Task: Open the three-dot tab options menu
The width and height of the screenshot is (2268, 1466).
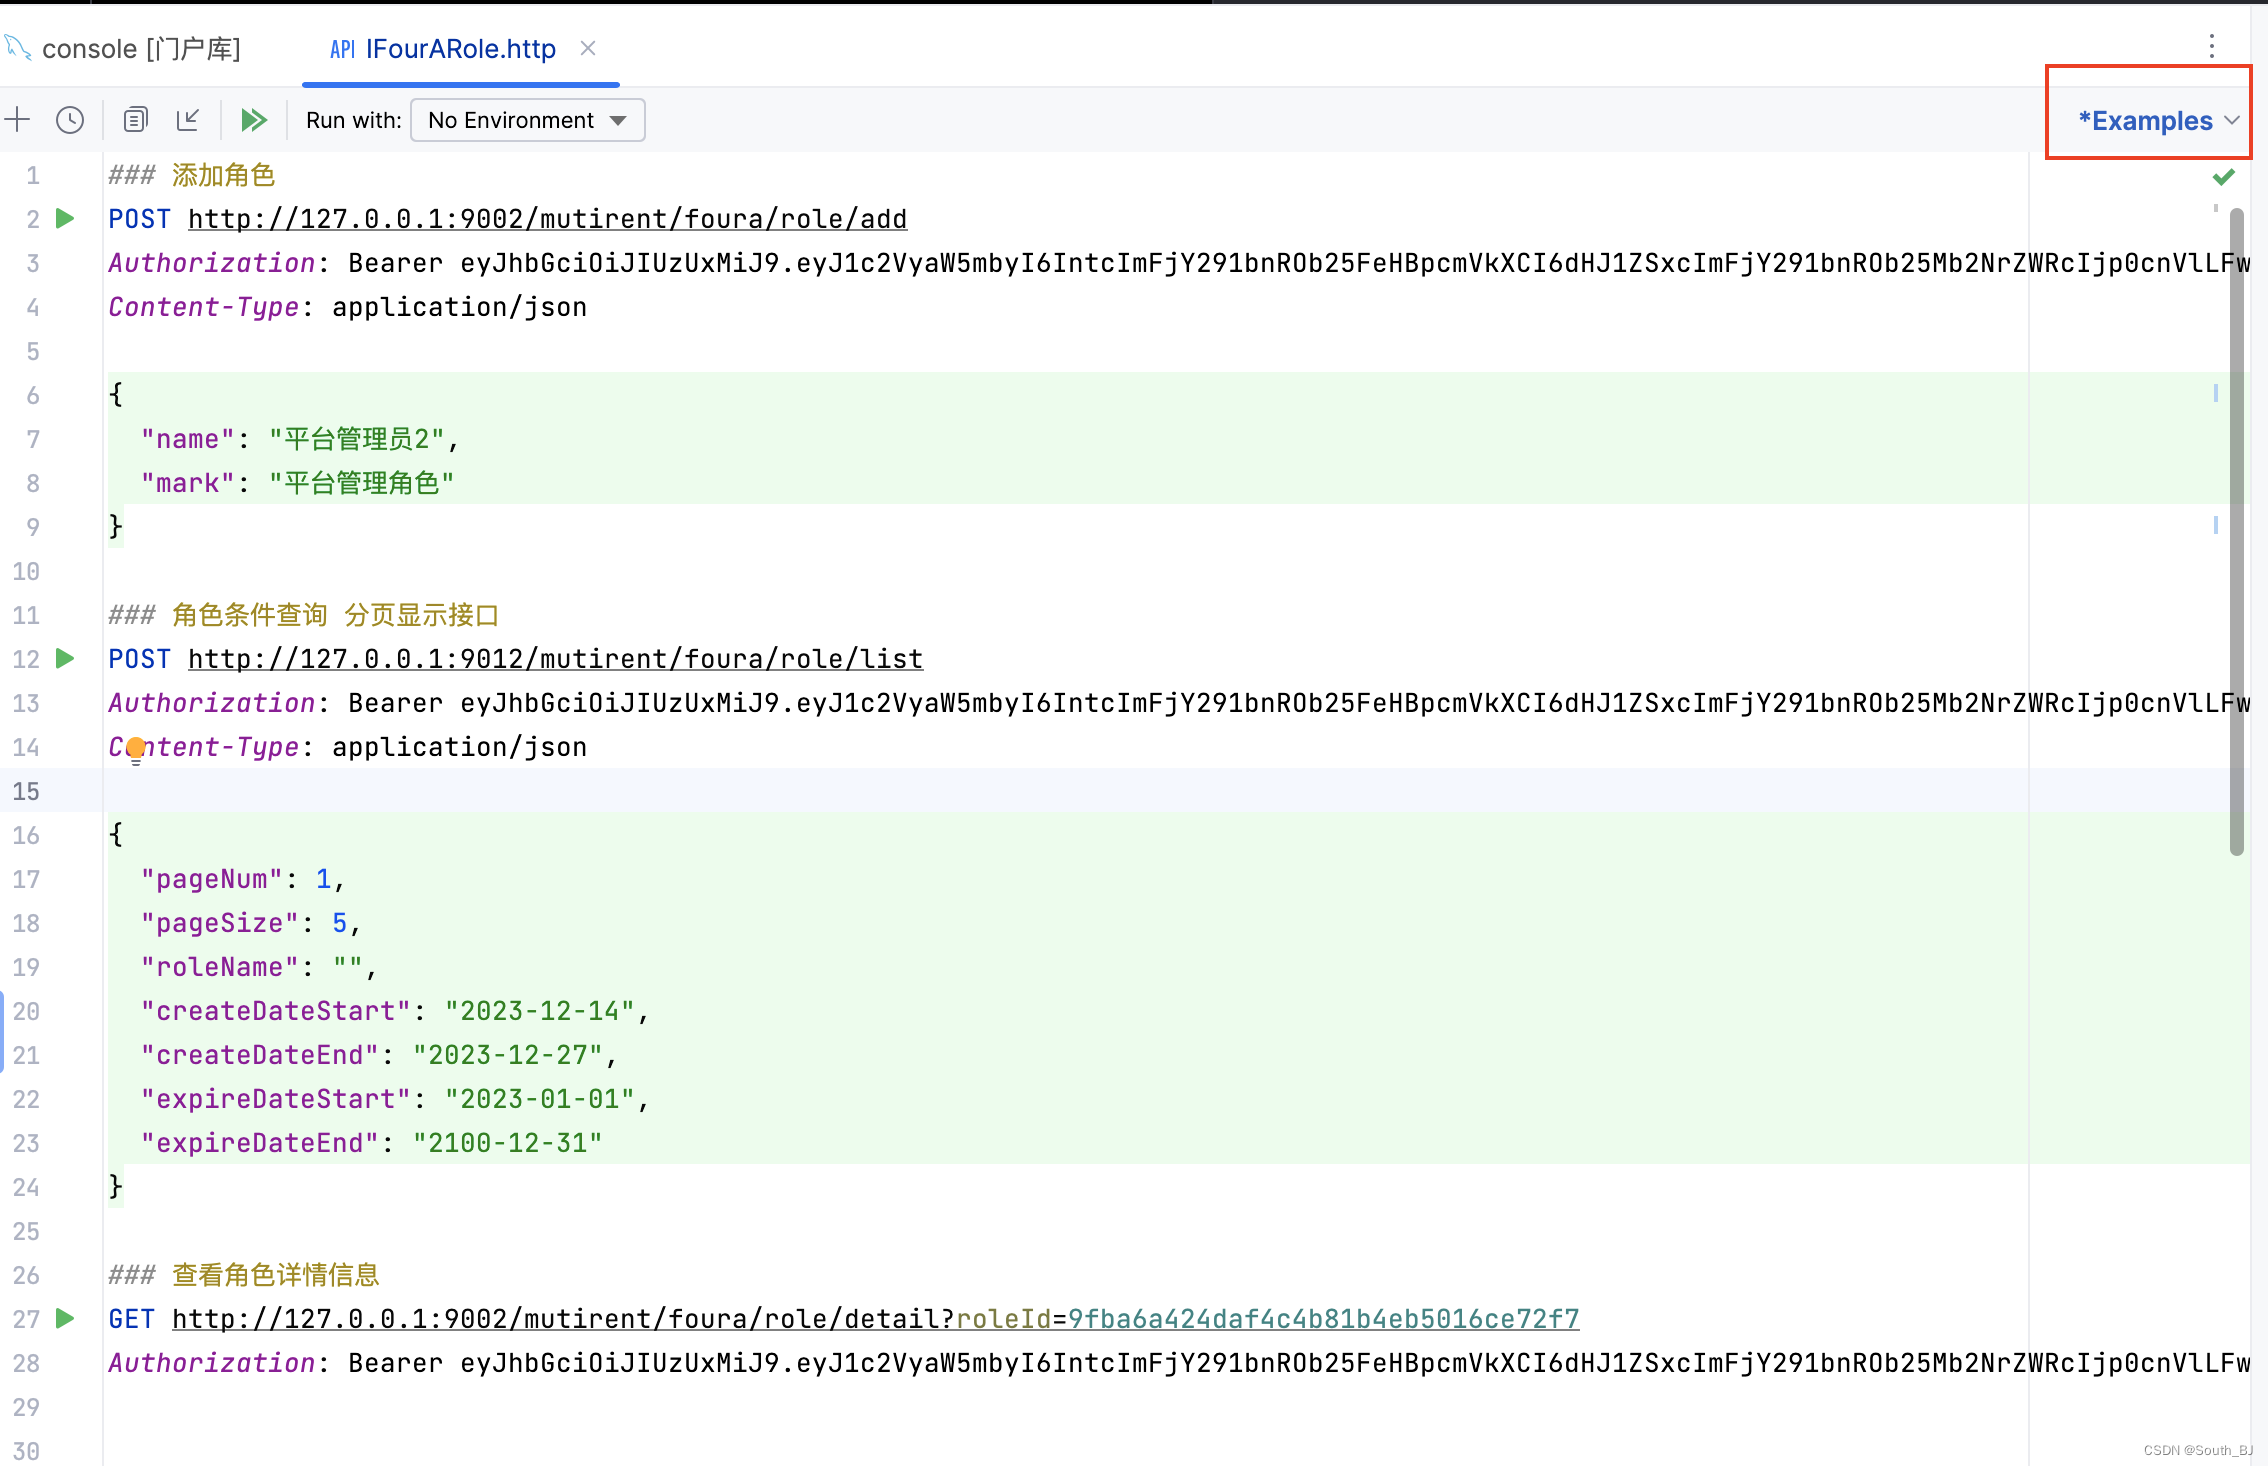Action: pyautogui.click(x=2211, y=46)
